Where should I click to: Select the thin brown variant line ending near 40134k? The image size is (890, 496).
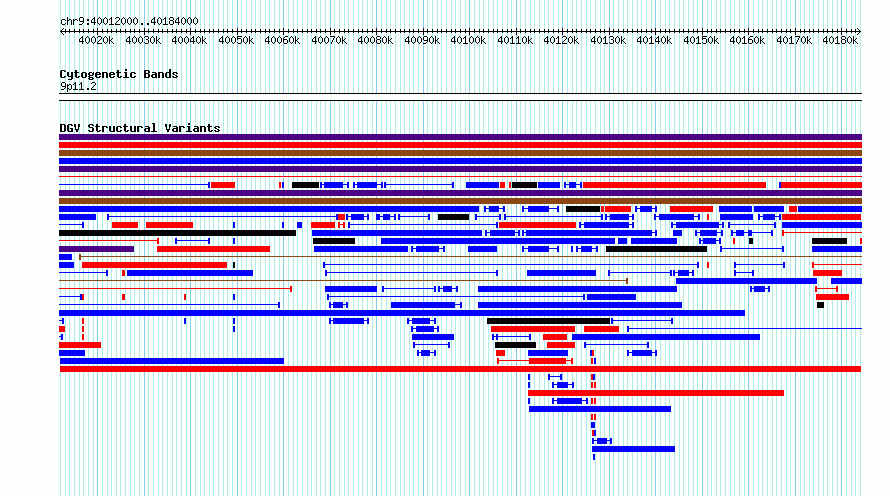coord(343,281)
